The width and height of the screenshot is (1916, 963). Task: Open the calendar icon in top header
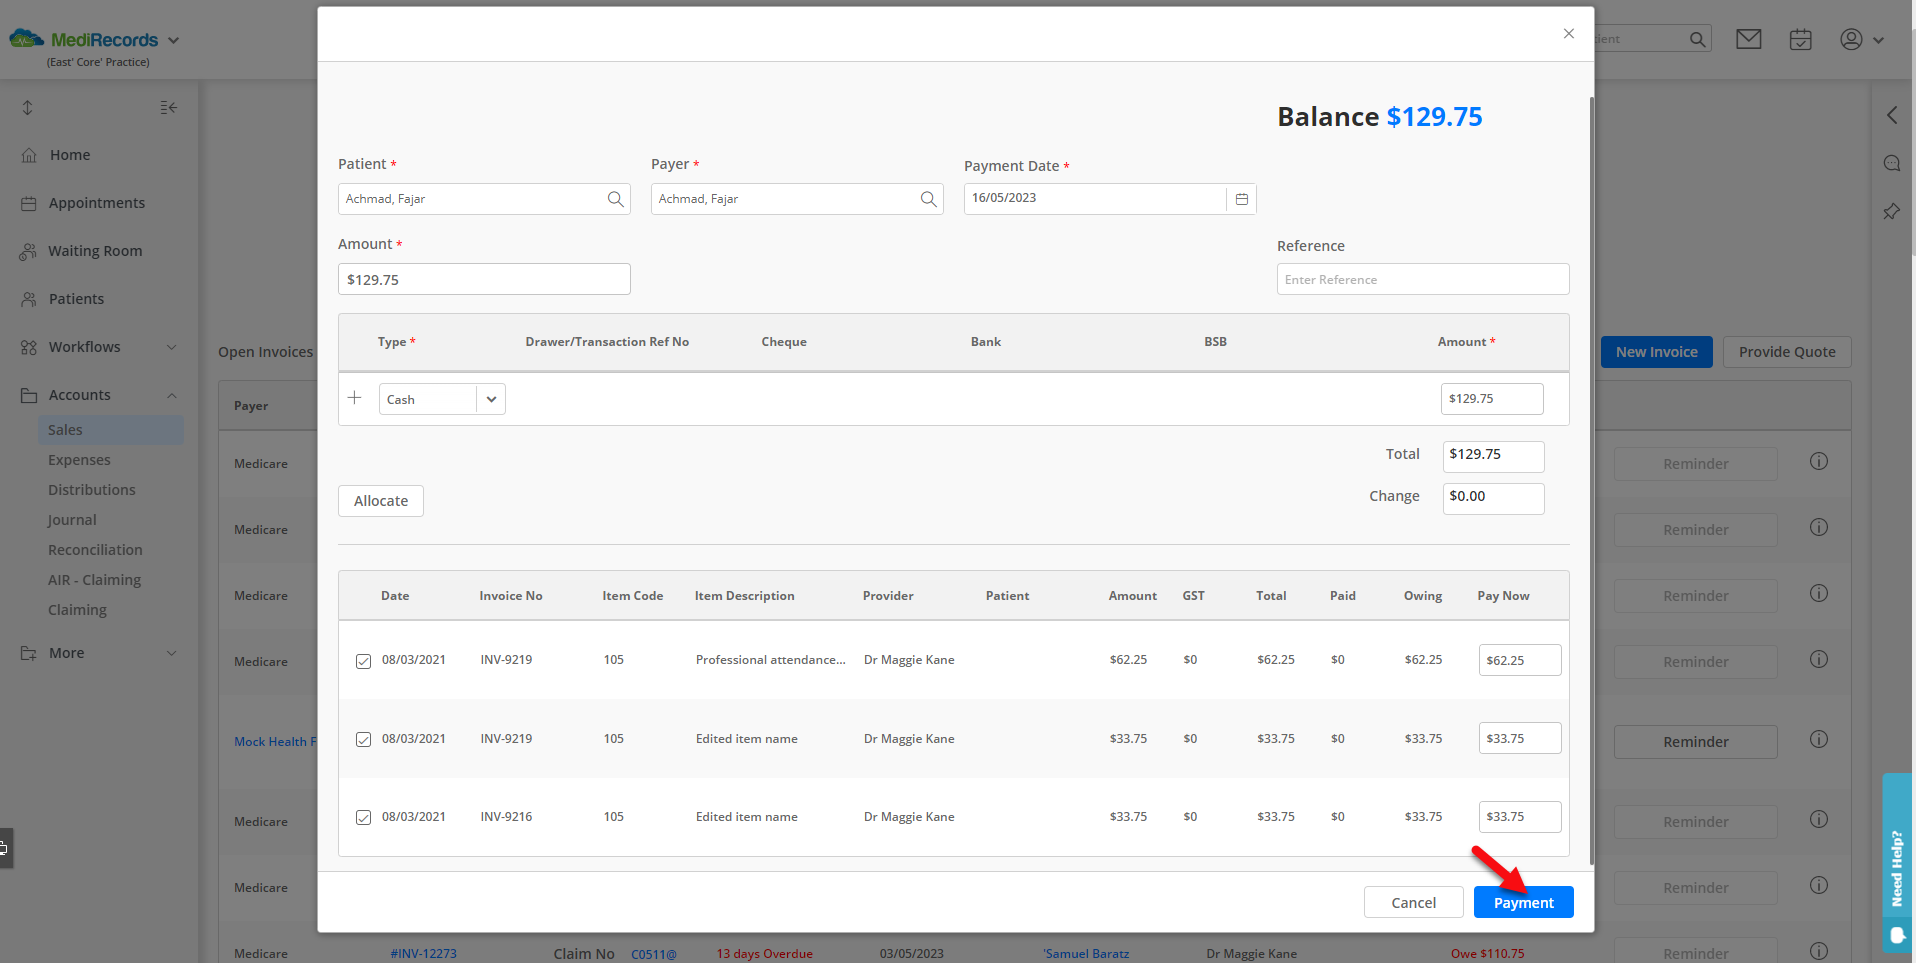1801,39
